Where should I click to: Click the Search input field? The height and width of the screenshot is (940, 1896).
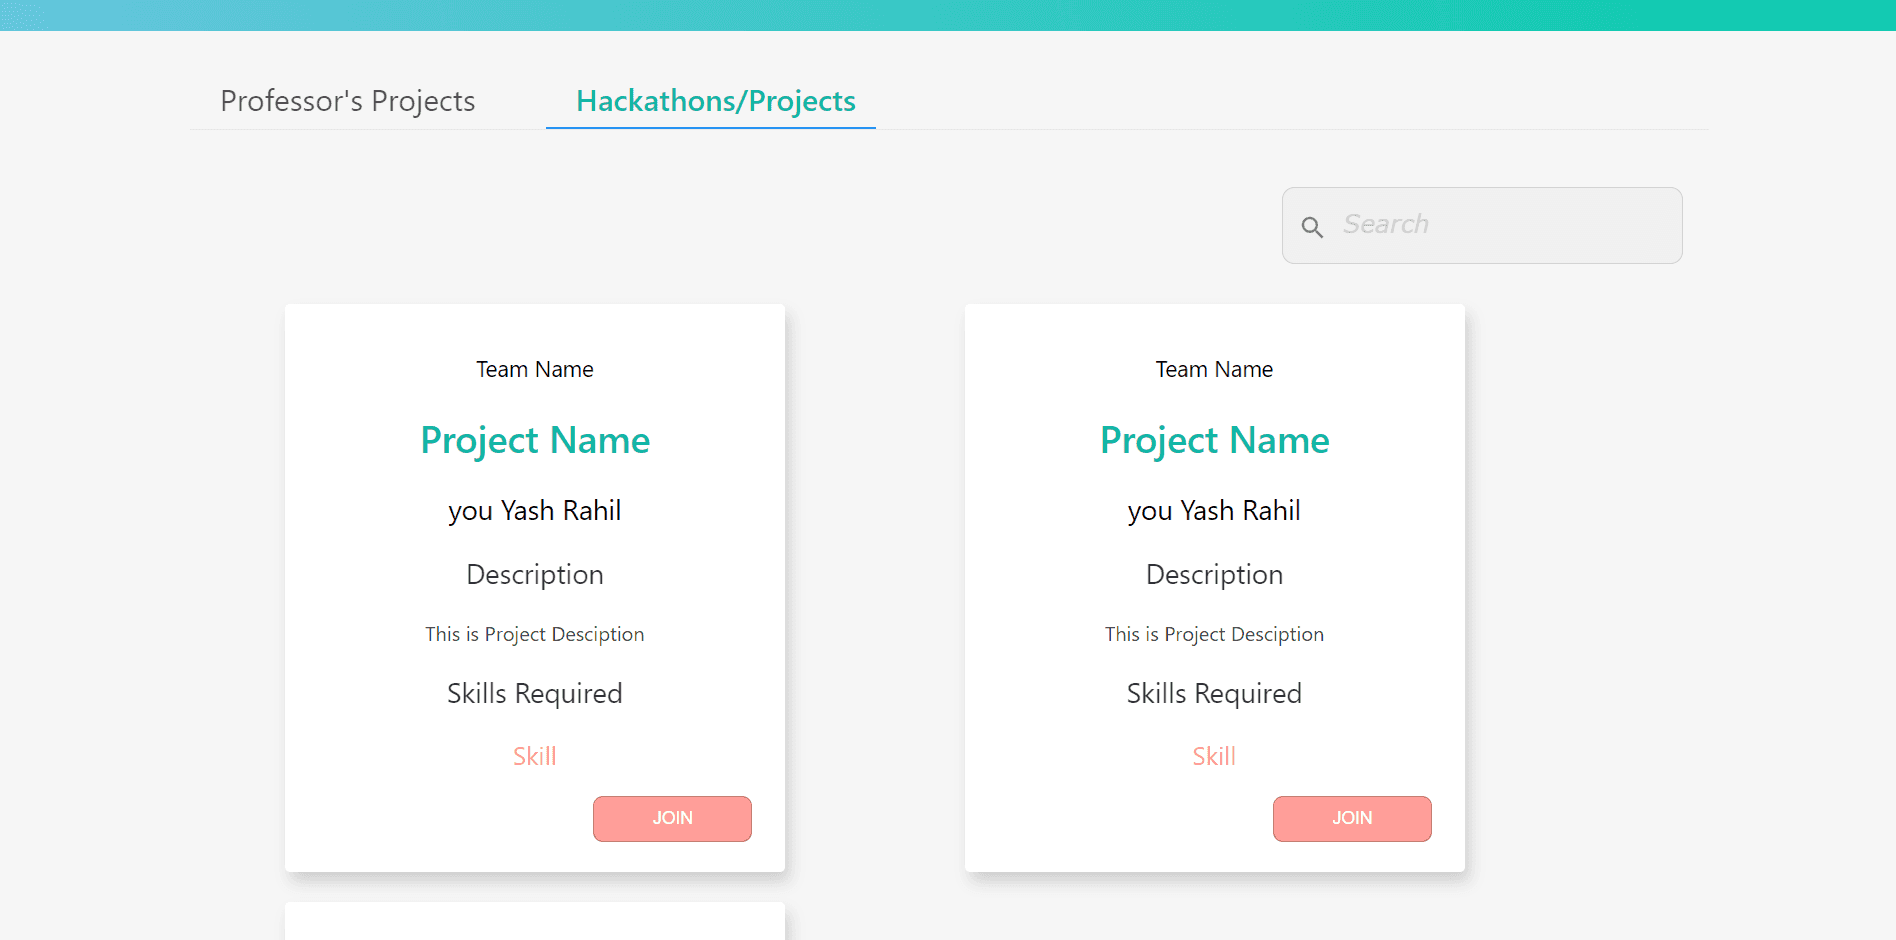[x=1480, y=225]
